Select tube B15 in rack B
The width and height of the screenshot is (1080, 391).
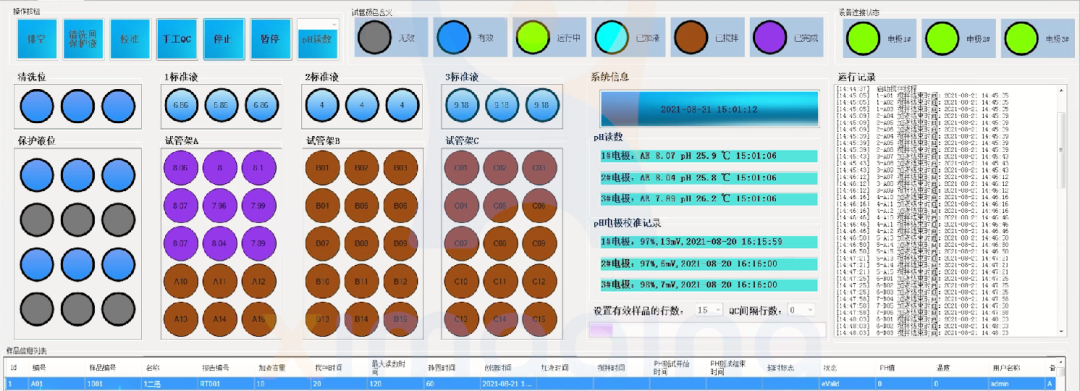pyautogui.click(x=400, y=319)
